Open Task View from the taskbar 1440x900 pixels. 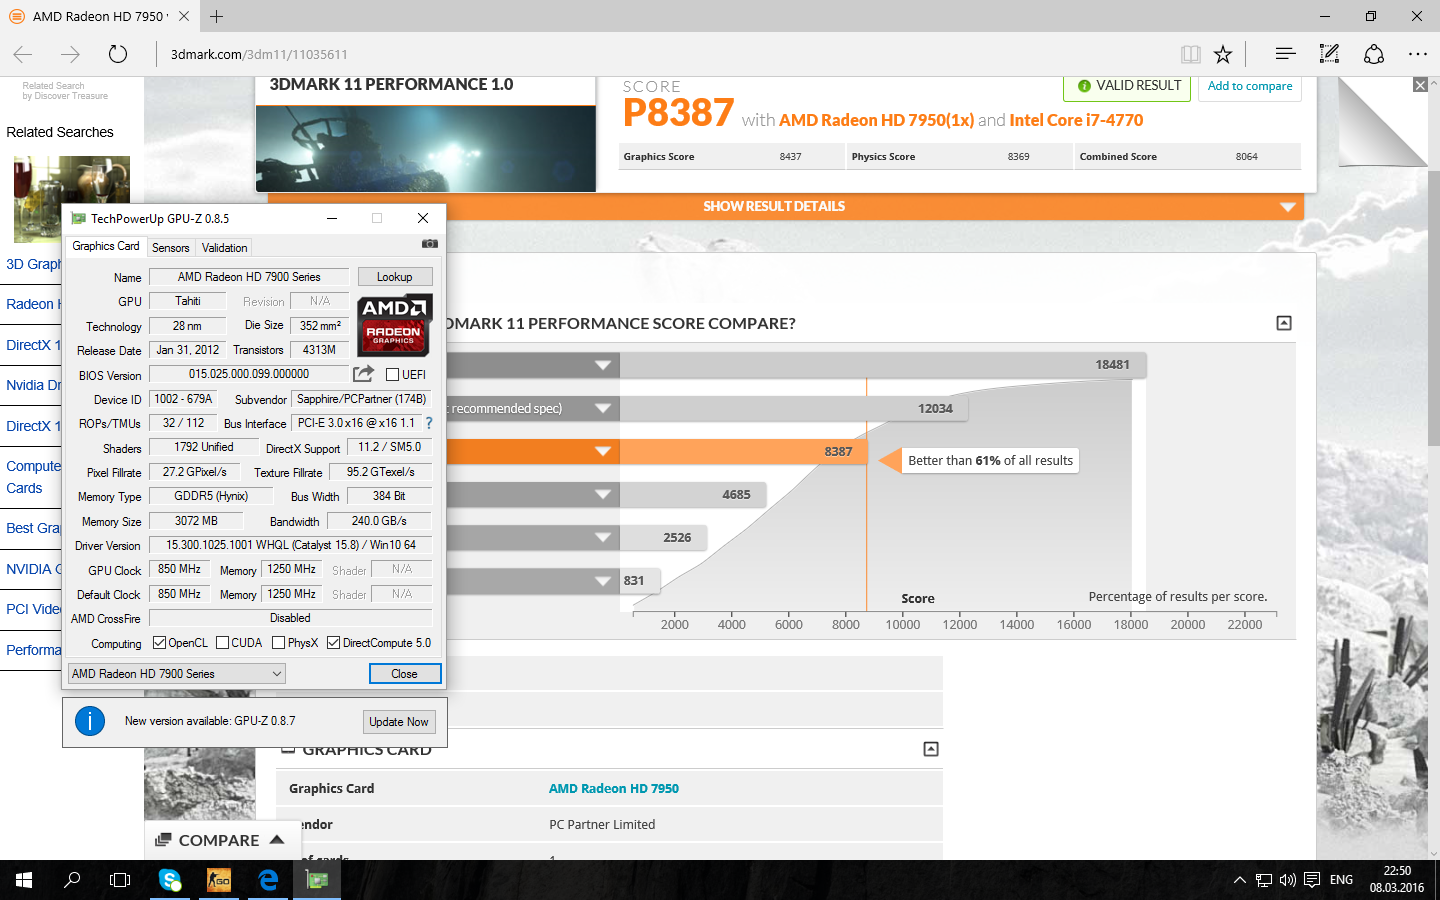pyautogui.click(x=120, y=880)
